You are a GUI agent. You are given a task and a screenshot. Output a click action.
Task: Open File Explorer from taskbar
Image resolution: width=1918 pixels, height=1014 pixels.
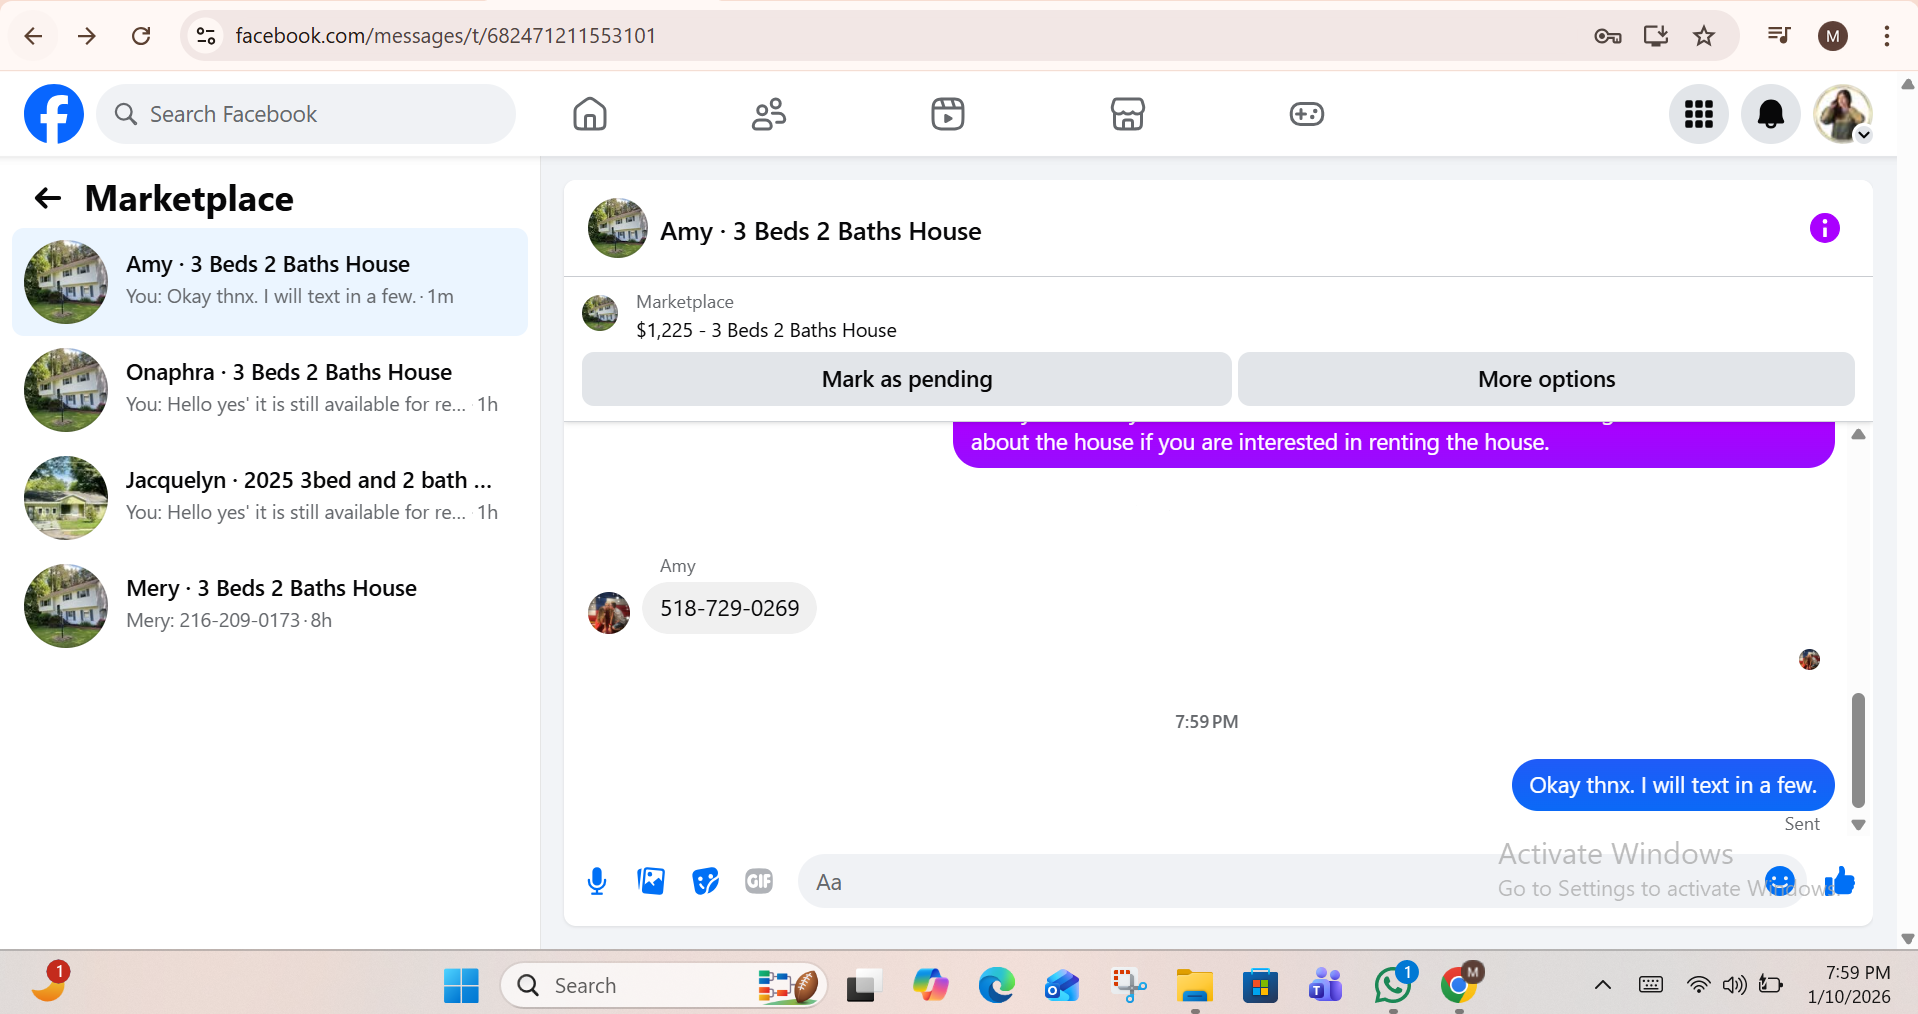click(x=1194, y=985)
